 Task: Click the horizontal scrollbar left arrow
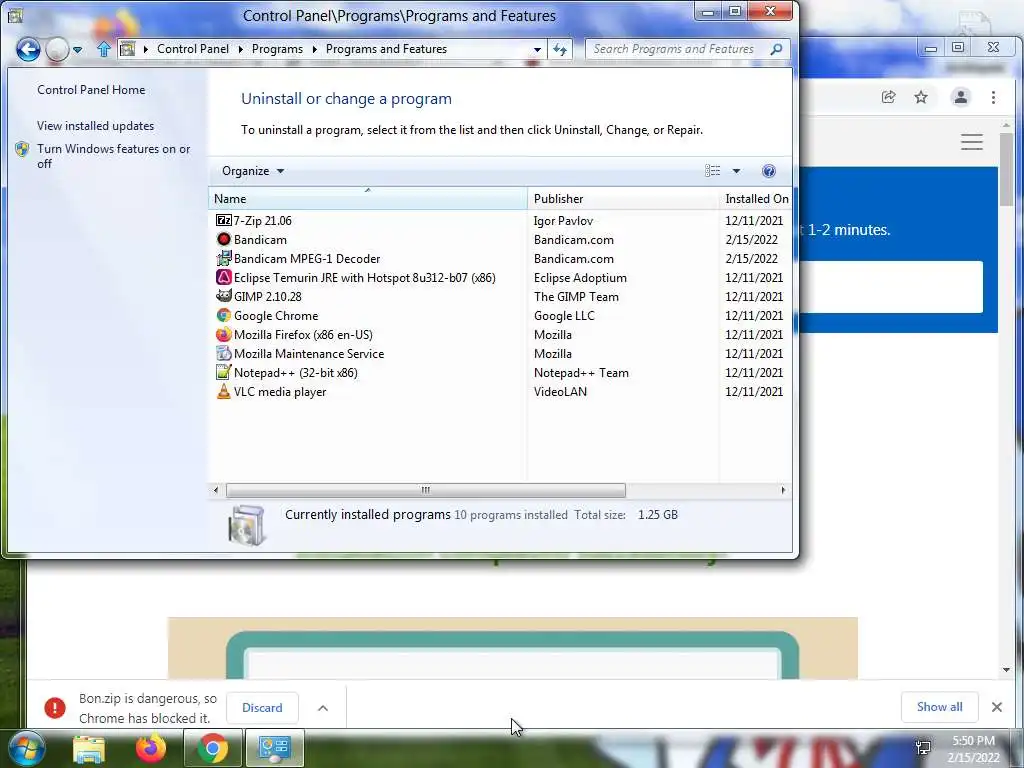pyautogui.click(x=216, y=490)
